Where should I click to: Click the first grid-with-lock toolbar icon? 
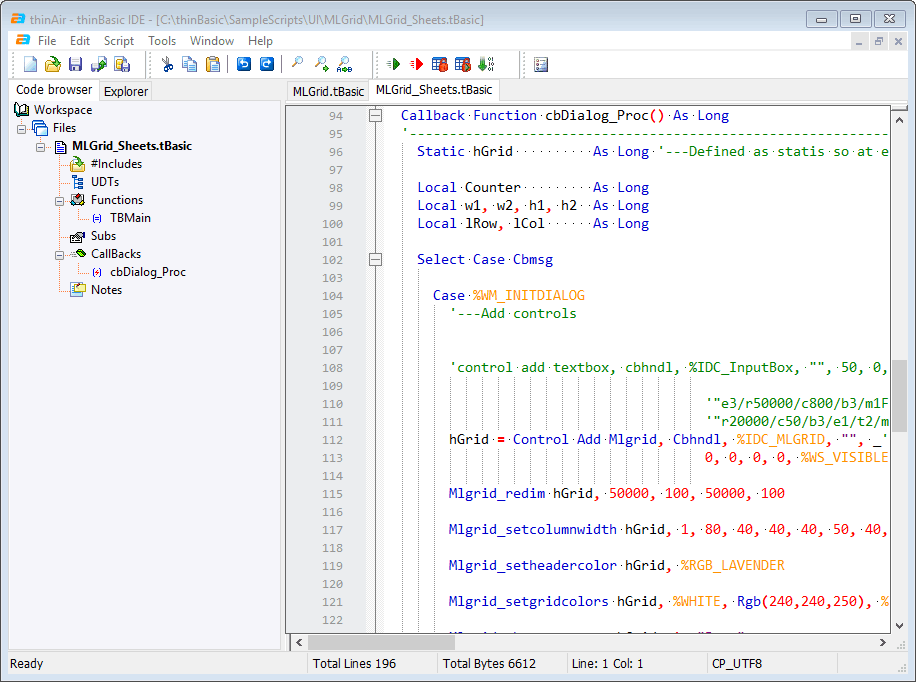439,64
